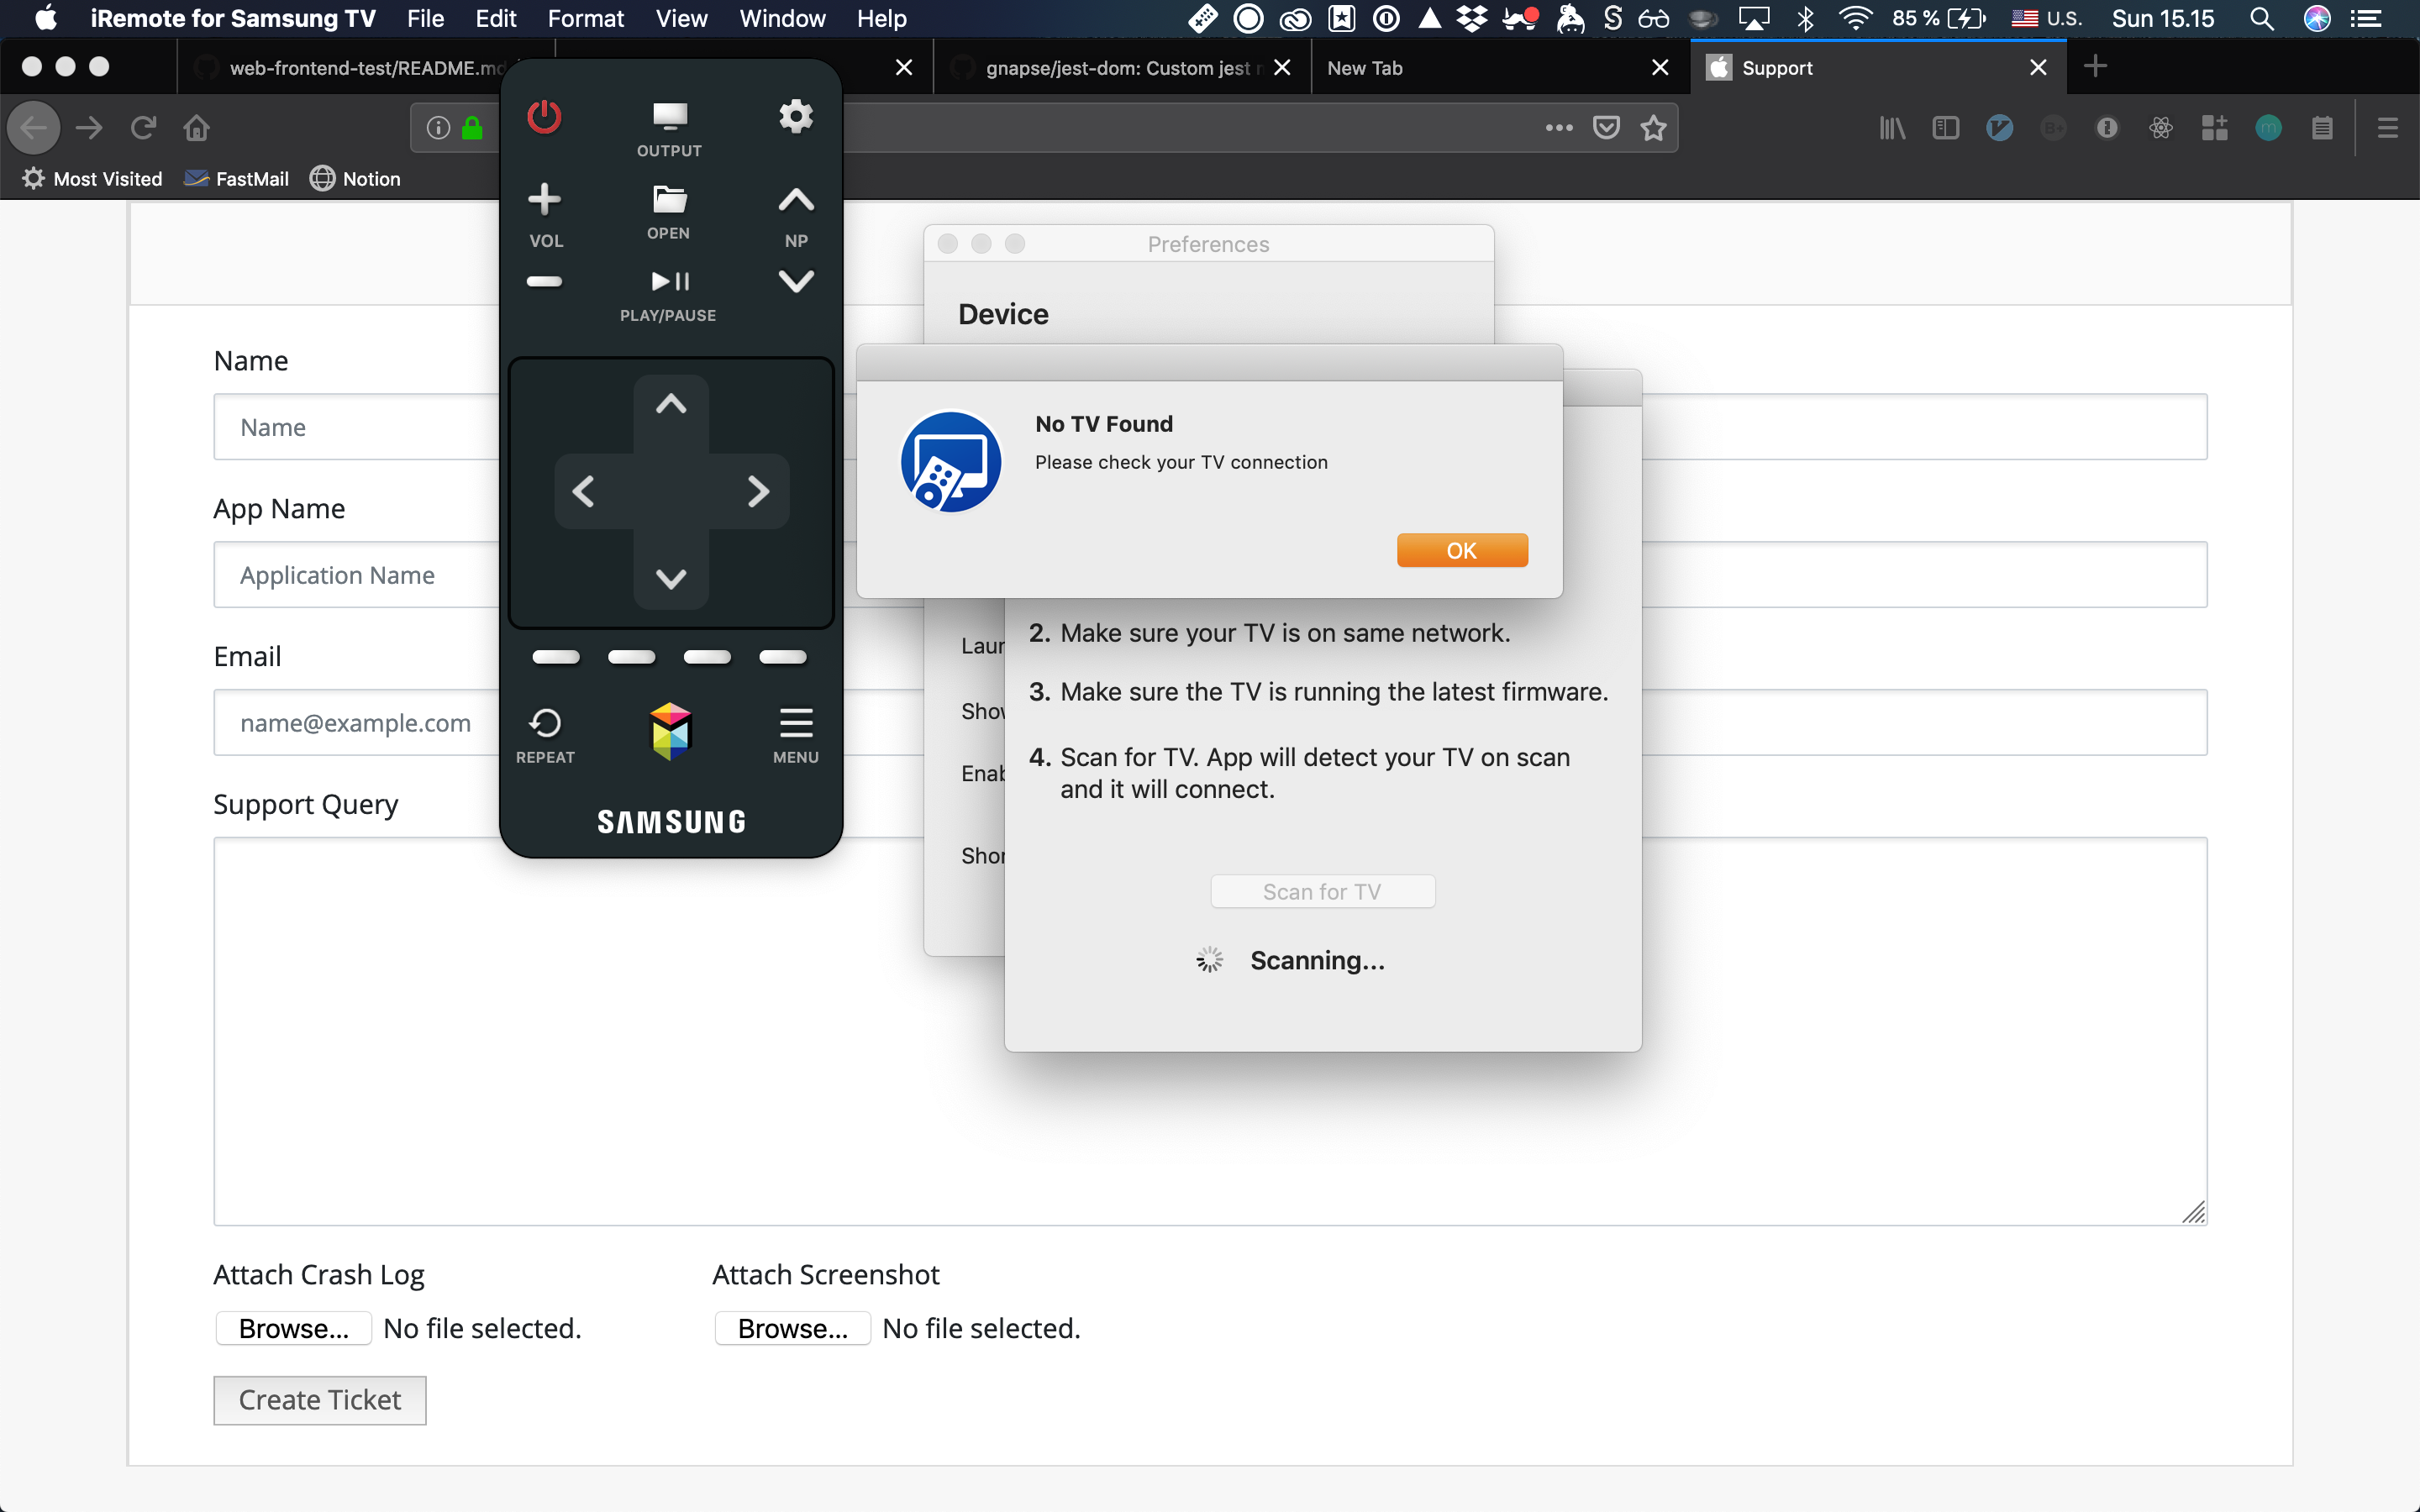Open the OUTPUT source selector on remote
The height and width of the screenshot is (1512, 2420).
669,129
